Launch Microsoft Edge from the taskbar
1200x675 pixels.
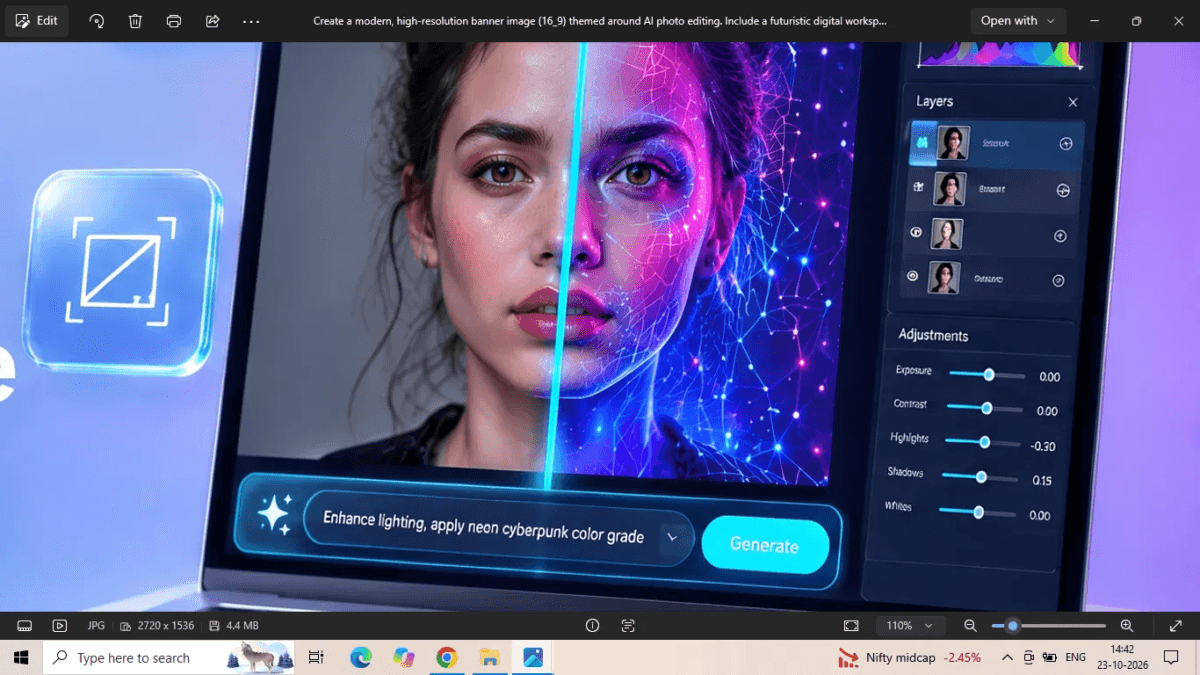[361, 657]
